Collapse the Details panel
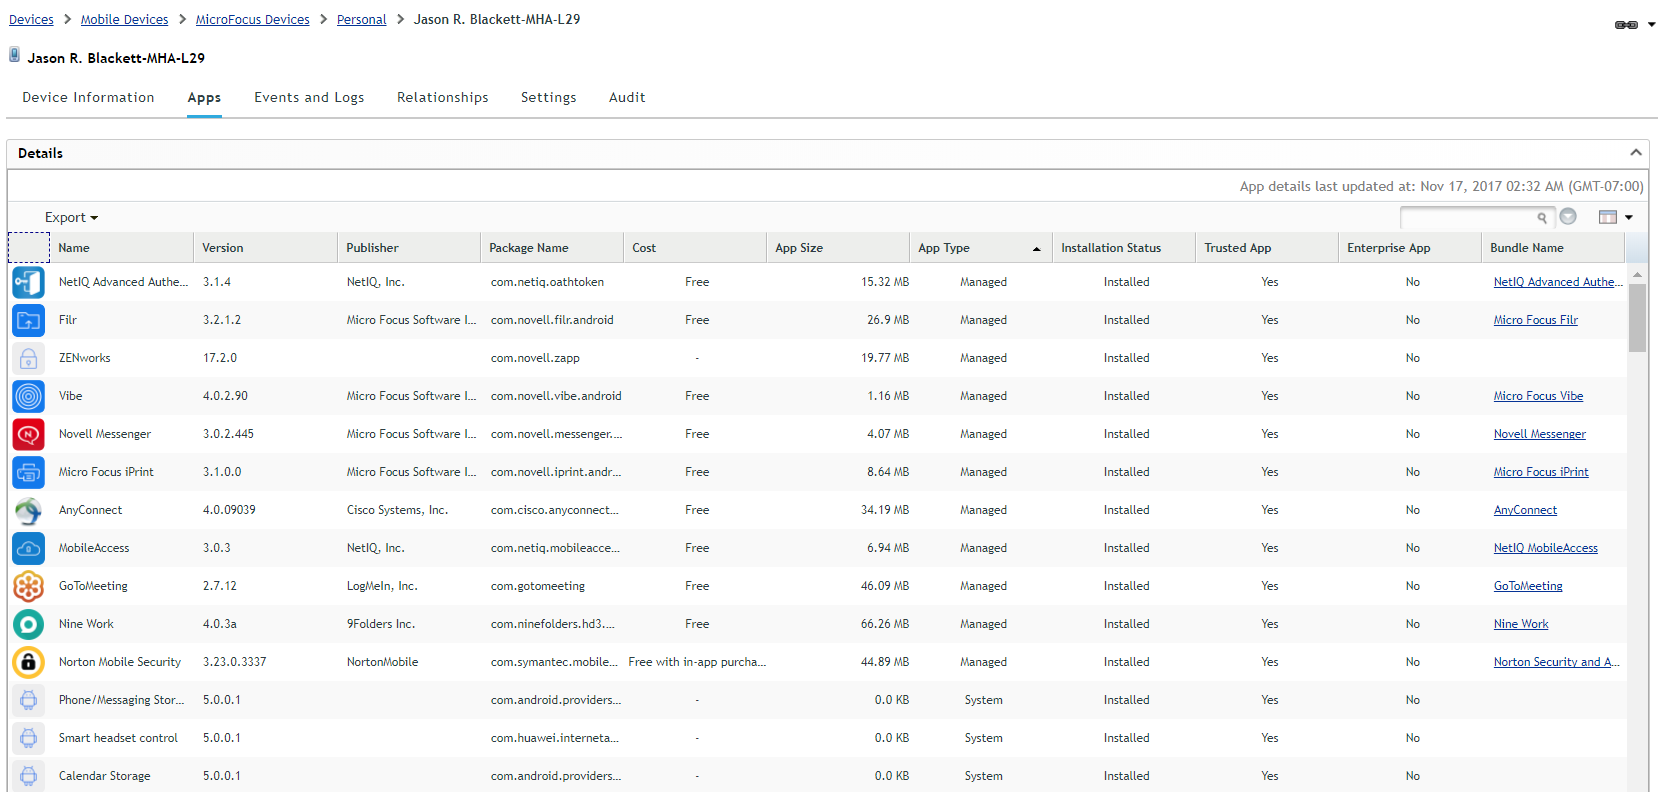This screenshot has width=1658, height=792. click(1636, 153)
